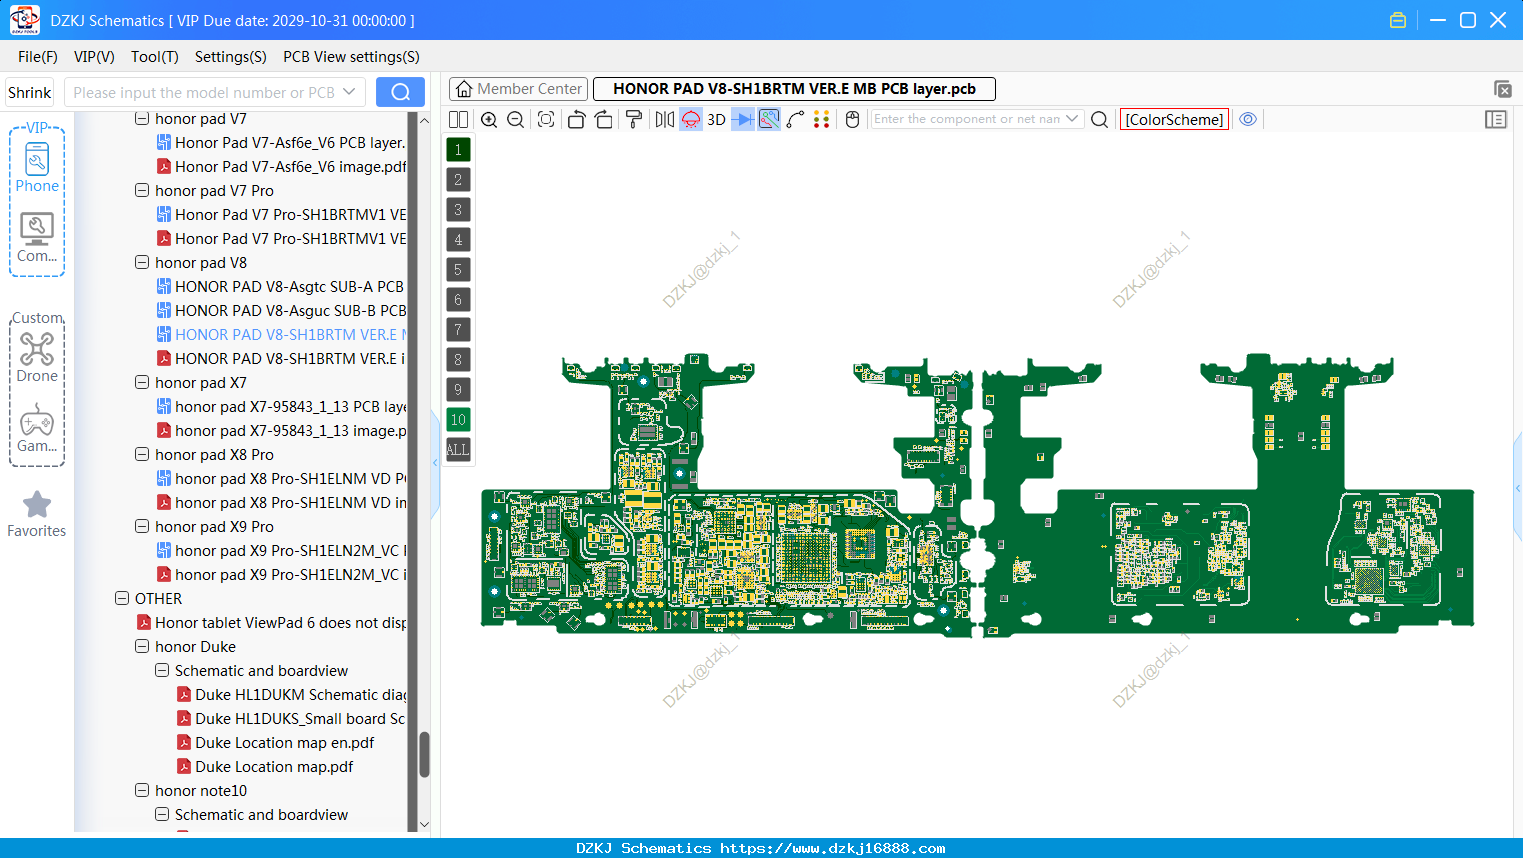The width and height of the screenshot is (1523, 858).
Task: Show PCB layer 5
Action: tap(458, 270)
